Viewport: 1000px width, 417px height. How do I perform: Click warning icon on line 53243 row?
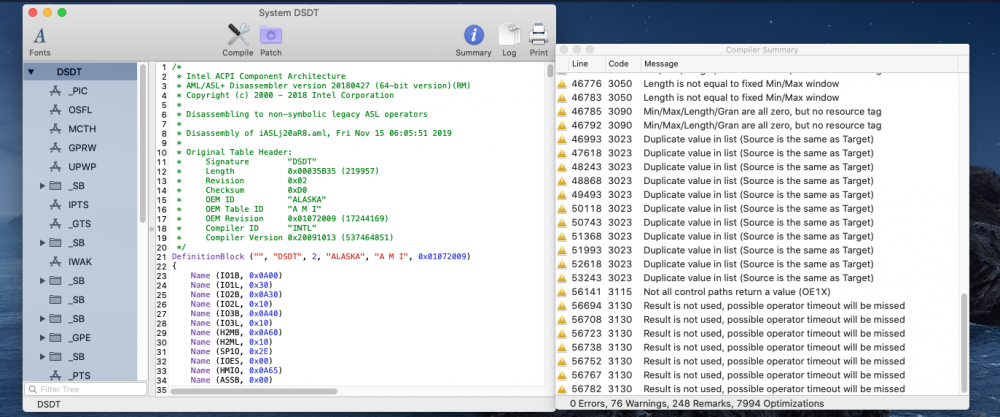(x=562, y=278)
